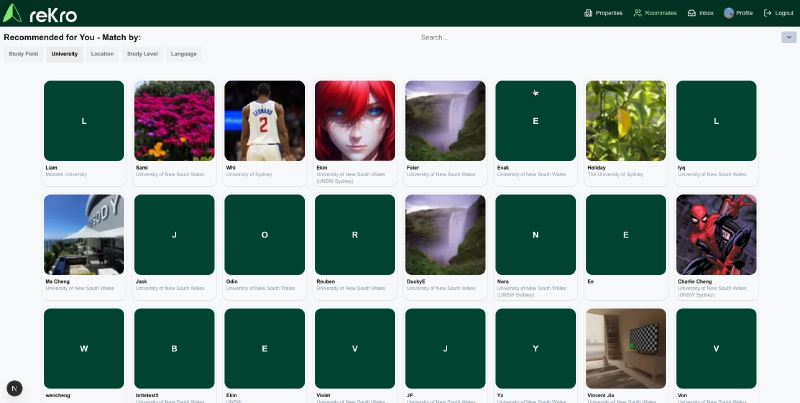Open the Roommates section
The width and height of the screenshot is (800, 403).
pos(655,13)
